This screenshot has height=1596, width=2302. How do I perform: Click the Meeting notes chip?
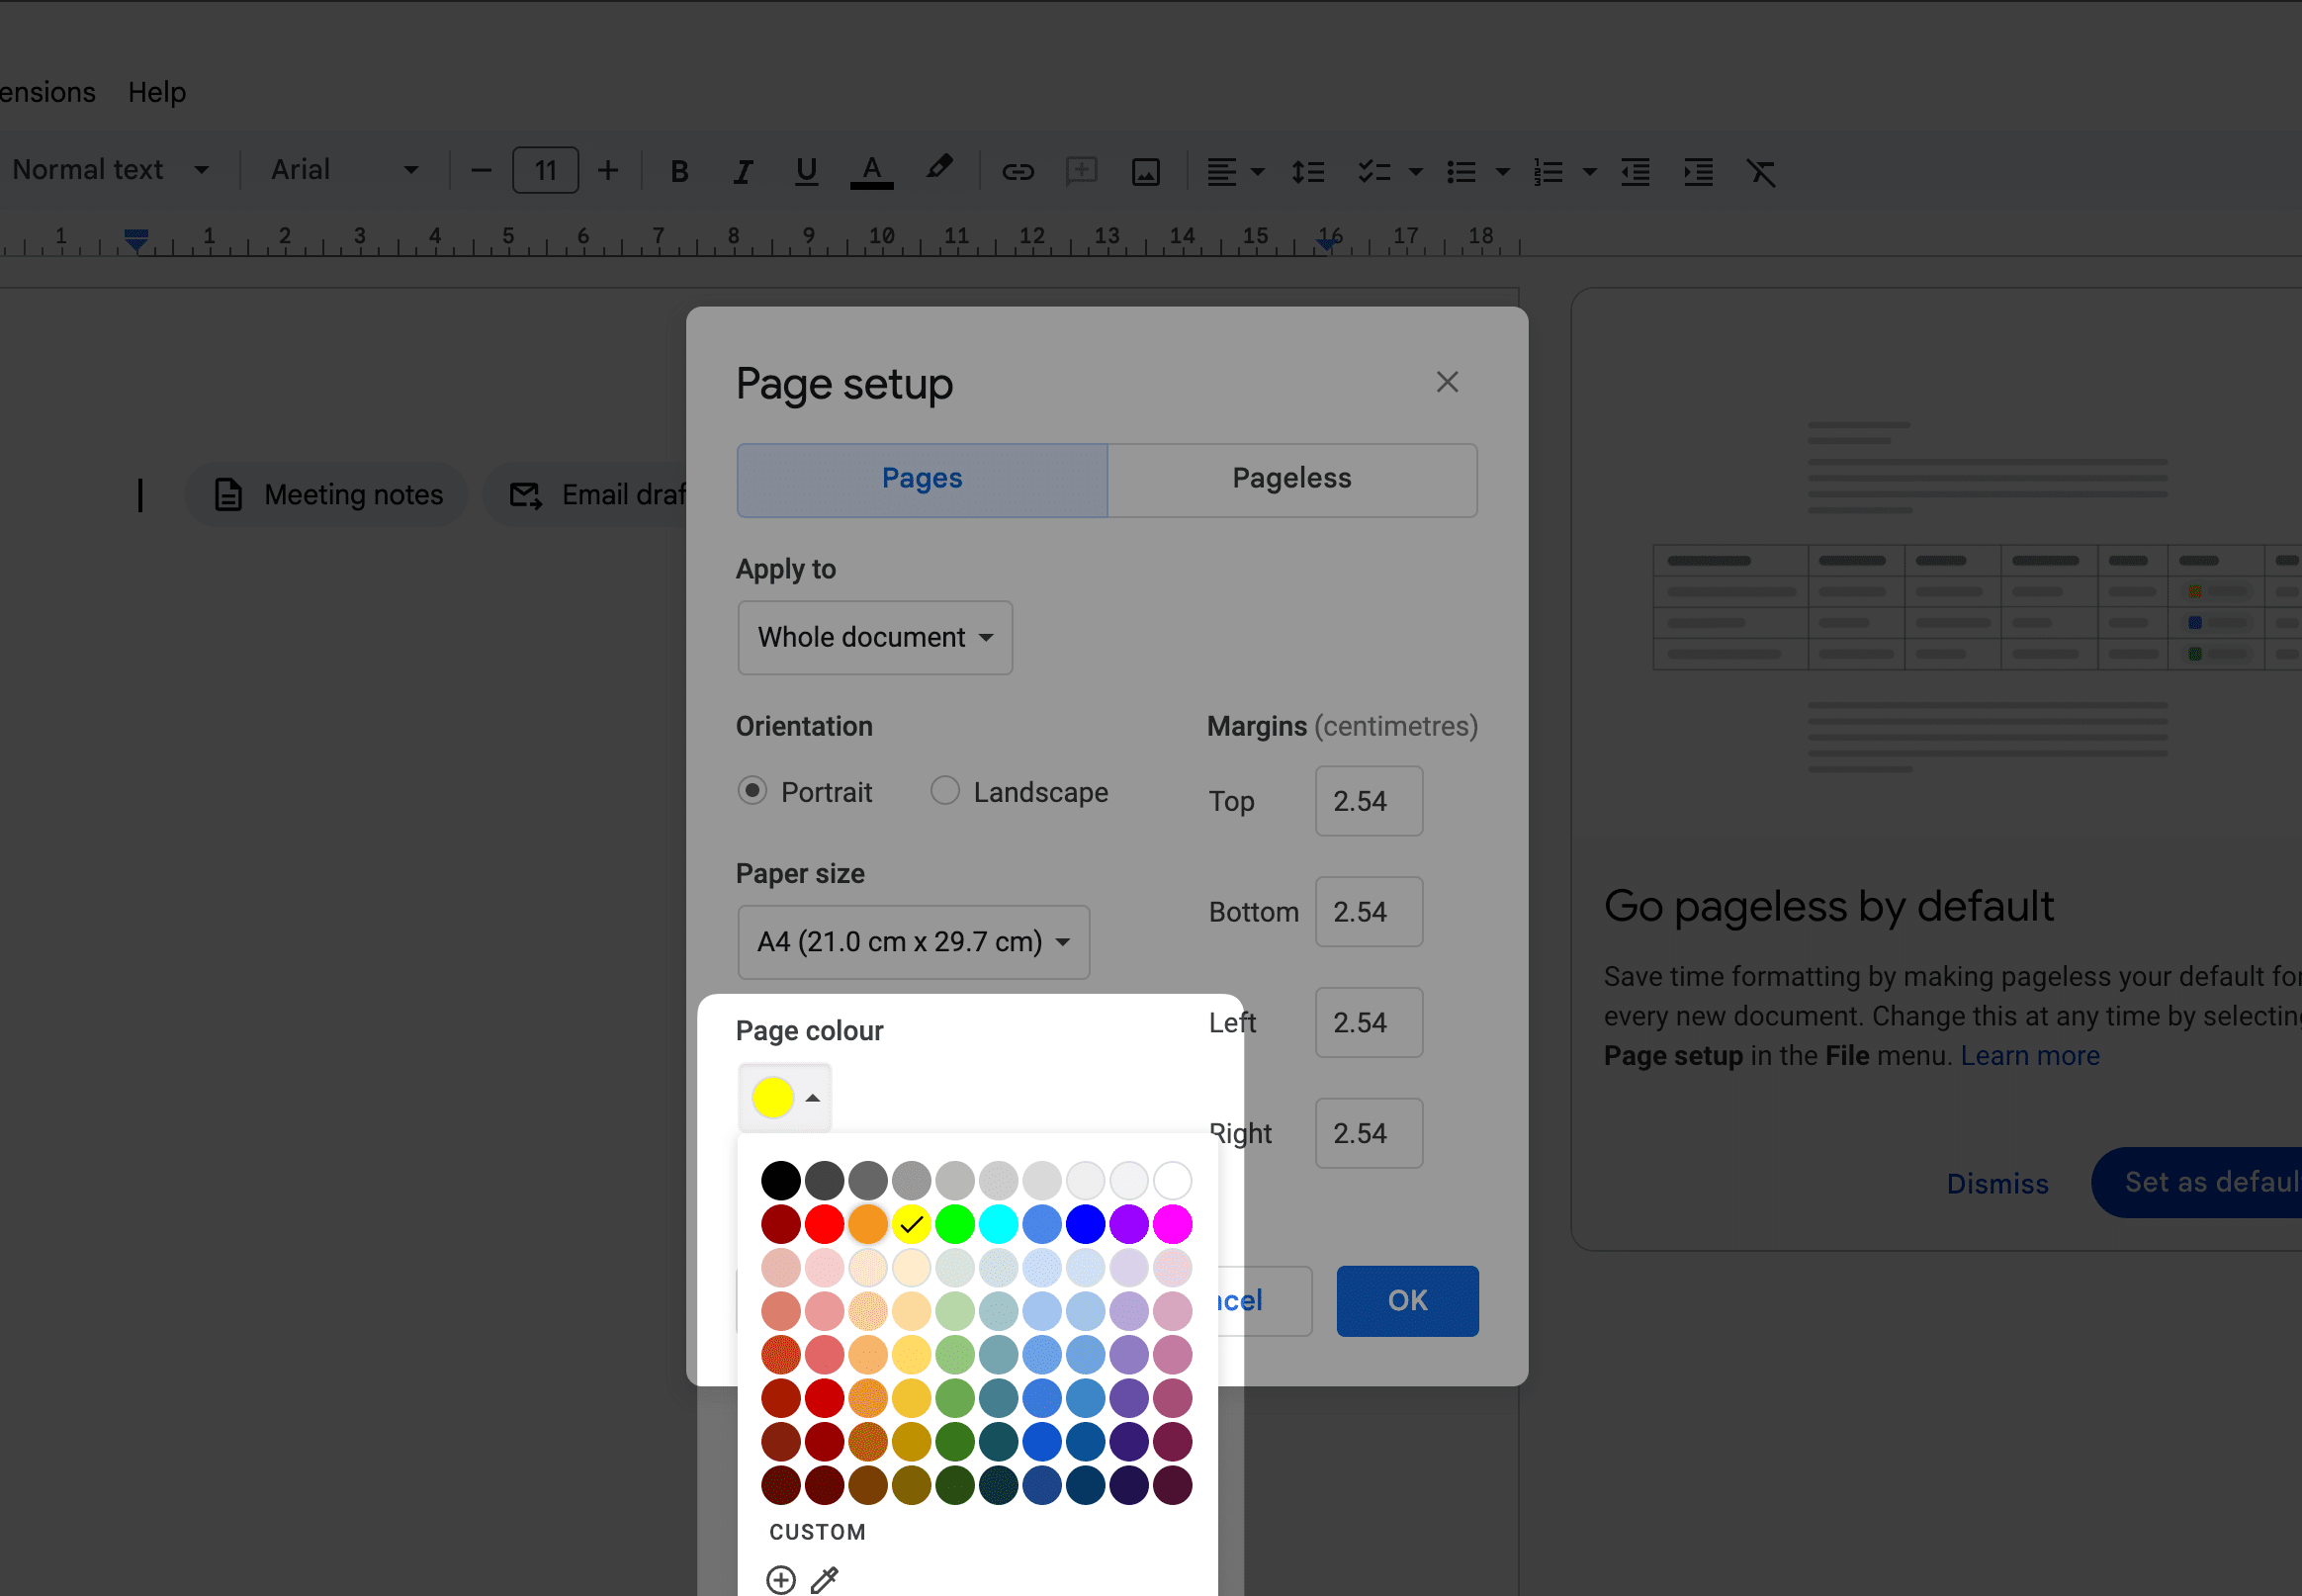[x=327, y=495]
